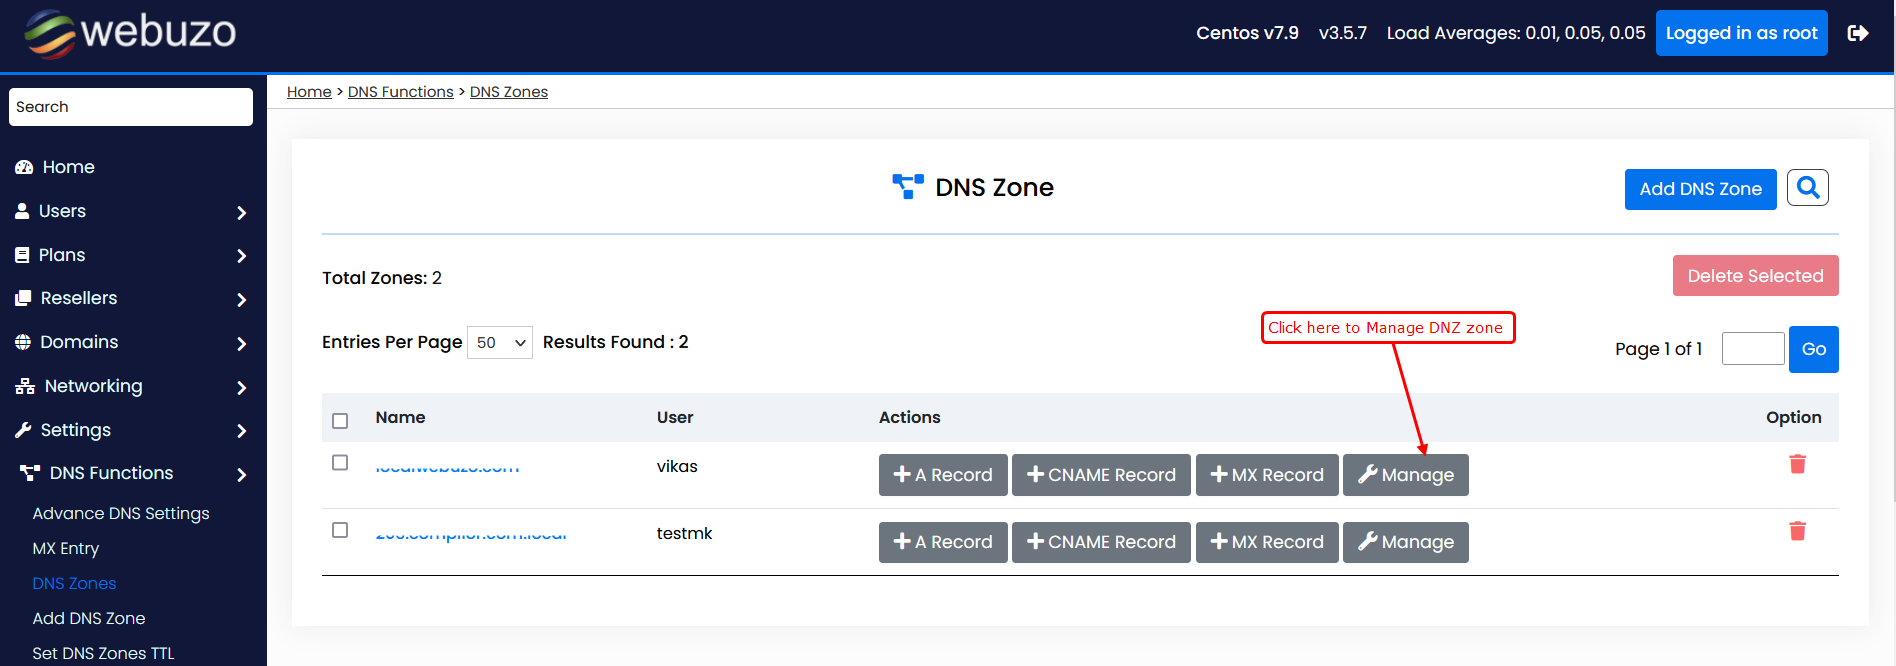This screenshot has width=1896, height=666.
Task: Open the DNS Functions breadcrumb link
Action: pos(400,91)
